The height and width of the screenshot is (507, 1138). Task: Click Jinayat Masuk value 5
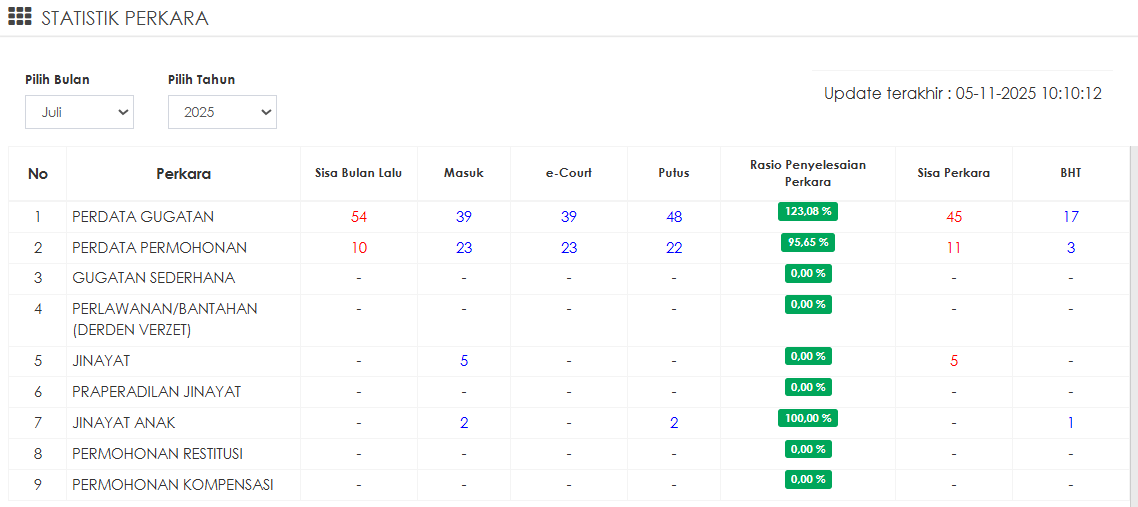464,361
